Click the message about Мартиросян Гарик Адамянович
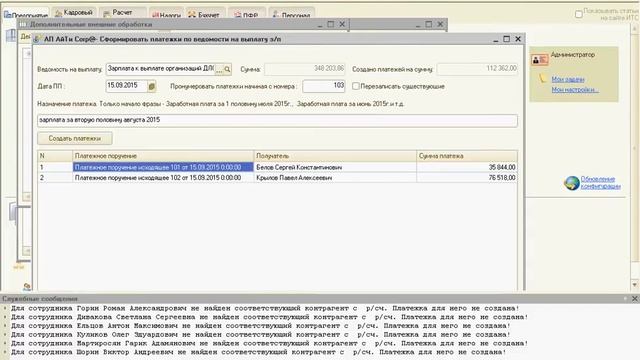This screenshot has width=640, height=360. point(269,343)
